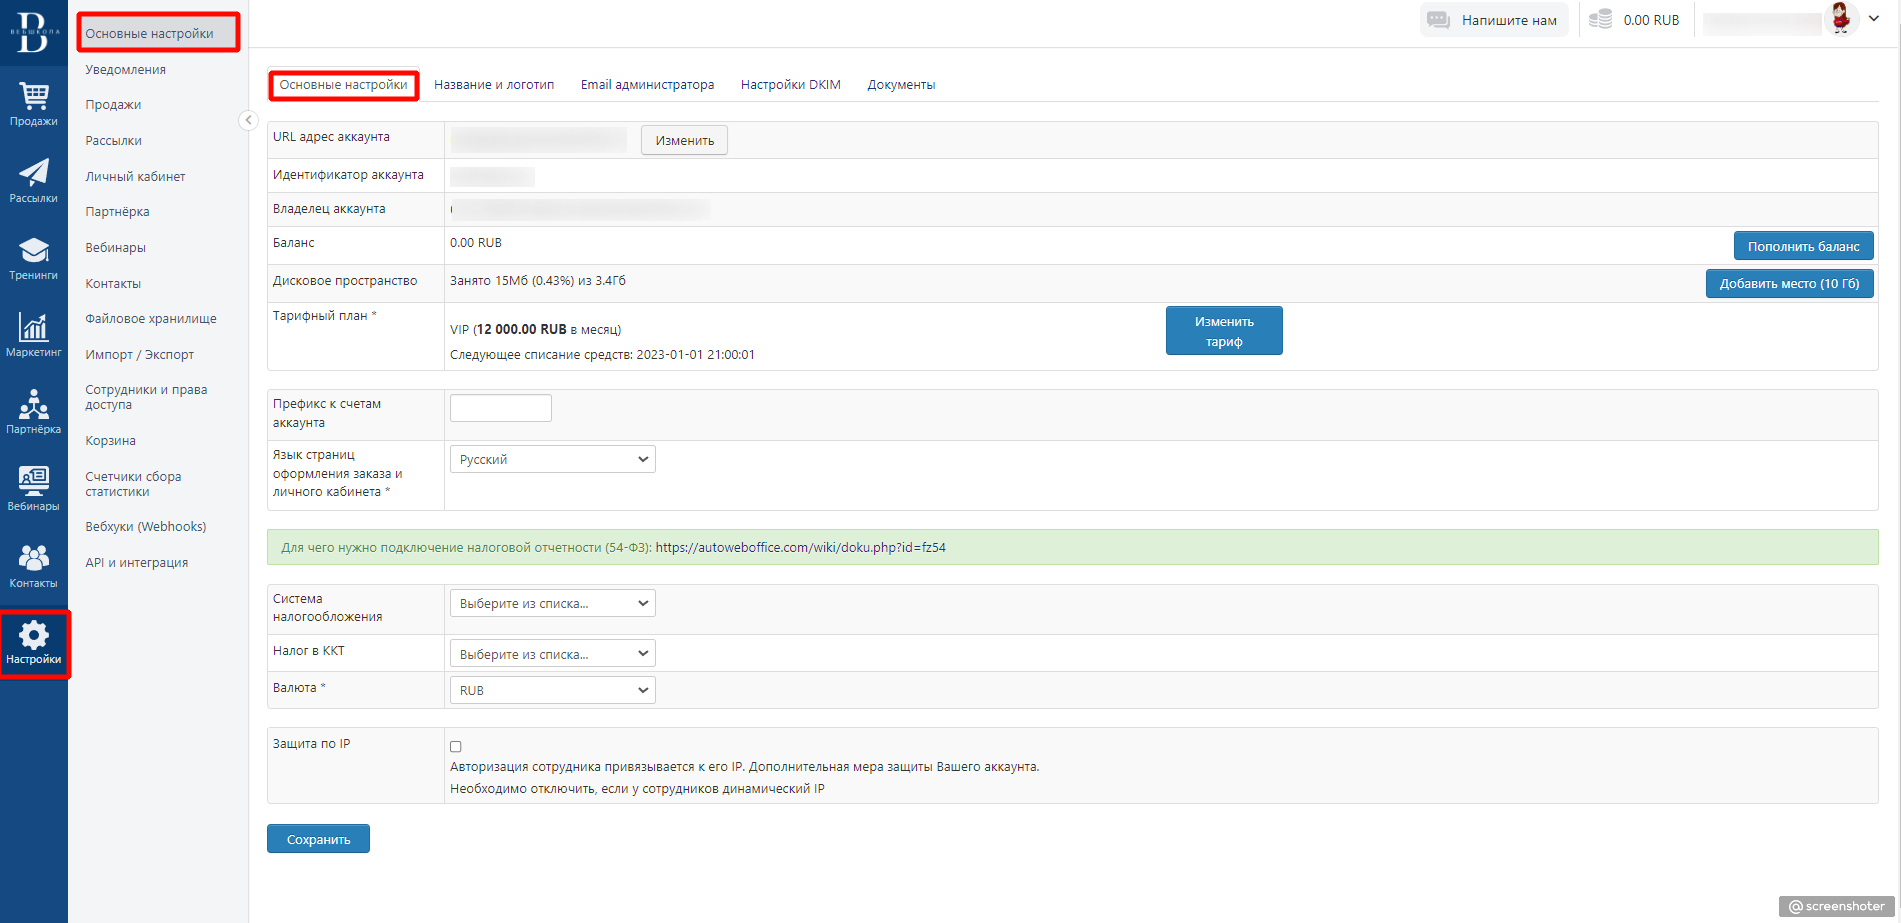Switch to Настройки DKIM tab

point(790,85)
